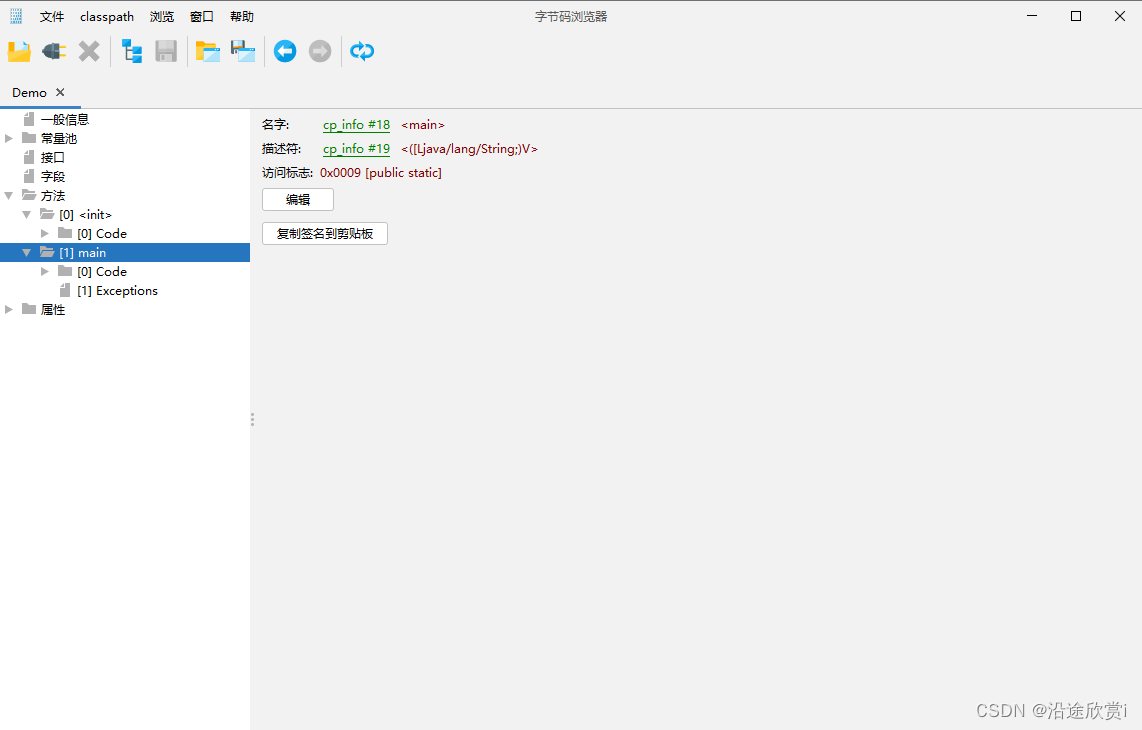Click the gray X close-file toolbar icon

[x=89, y=51]
